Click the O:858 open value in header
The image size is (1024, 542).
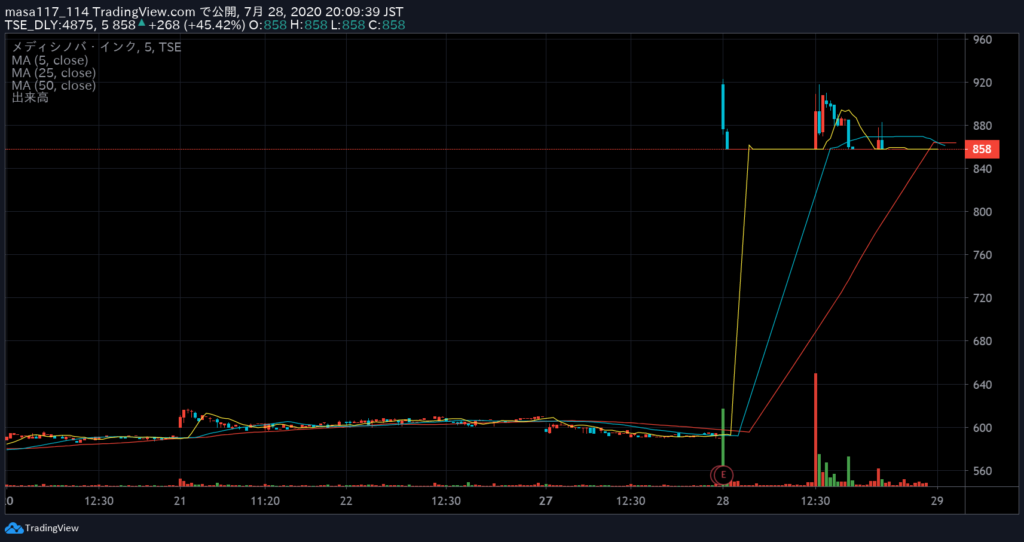[268, 25]
